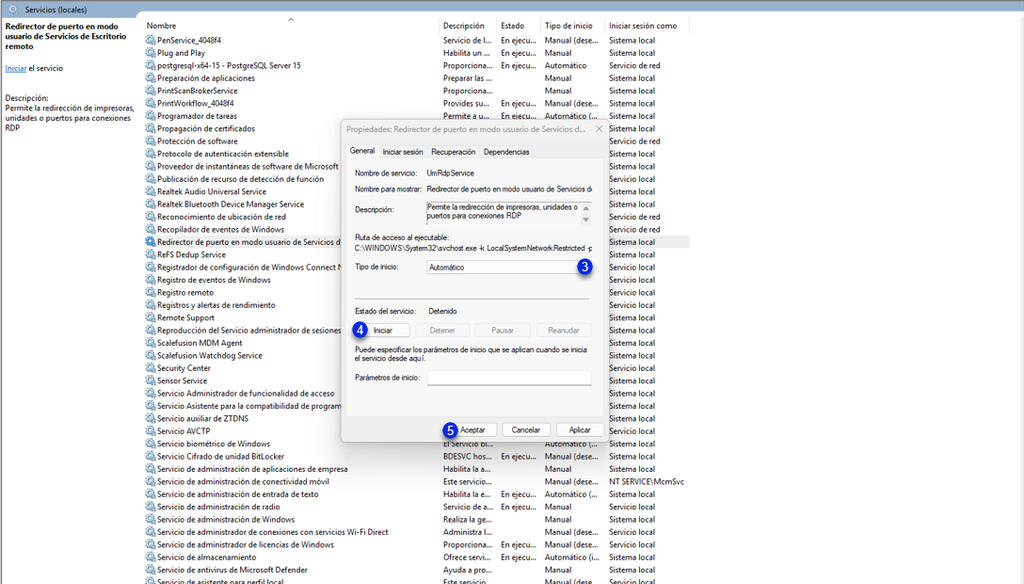The height and width of the screenshot is (584, 1024).
Task: Click the Parámetros de inicio input field
Action: click(509, 378)
